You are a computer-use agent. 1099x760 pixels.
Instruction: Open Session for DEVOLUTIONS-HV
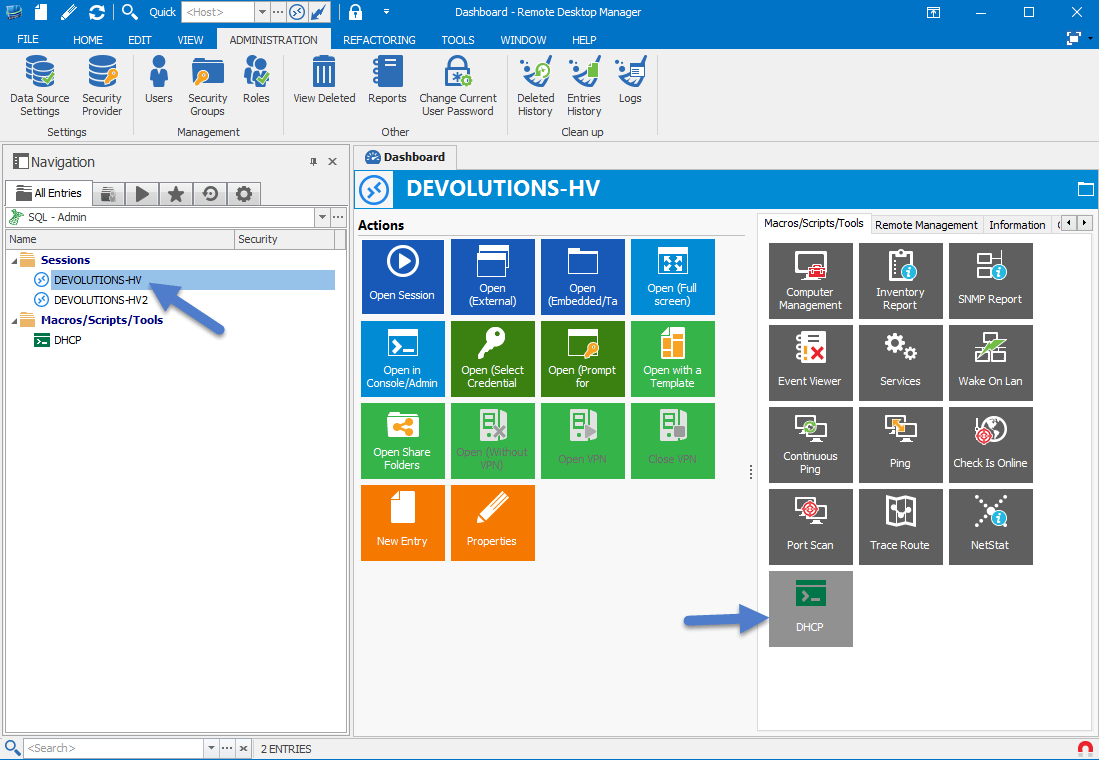point(402,276)
